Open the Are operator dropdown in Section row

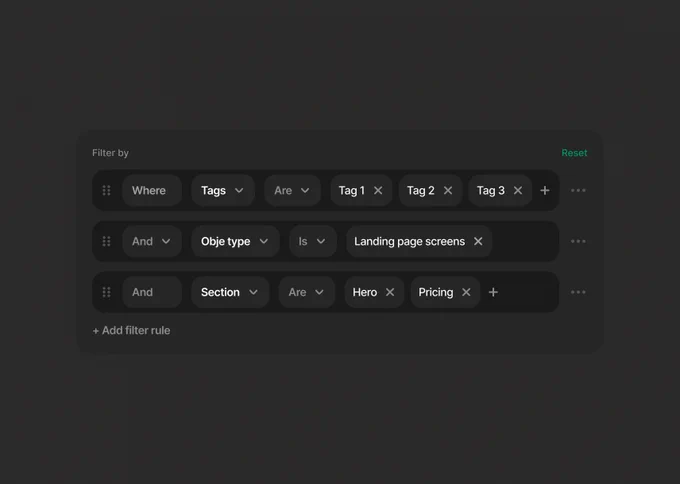coord(307,292)
